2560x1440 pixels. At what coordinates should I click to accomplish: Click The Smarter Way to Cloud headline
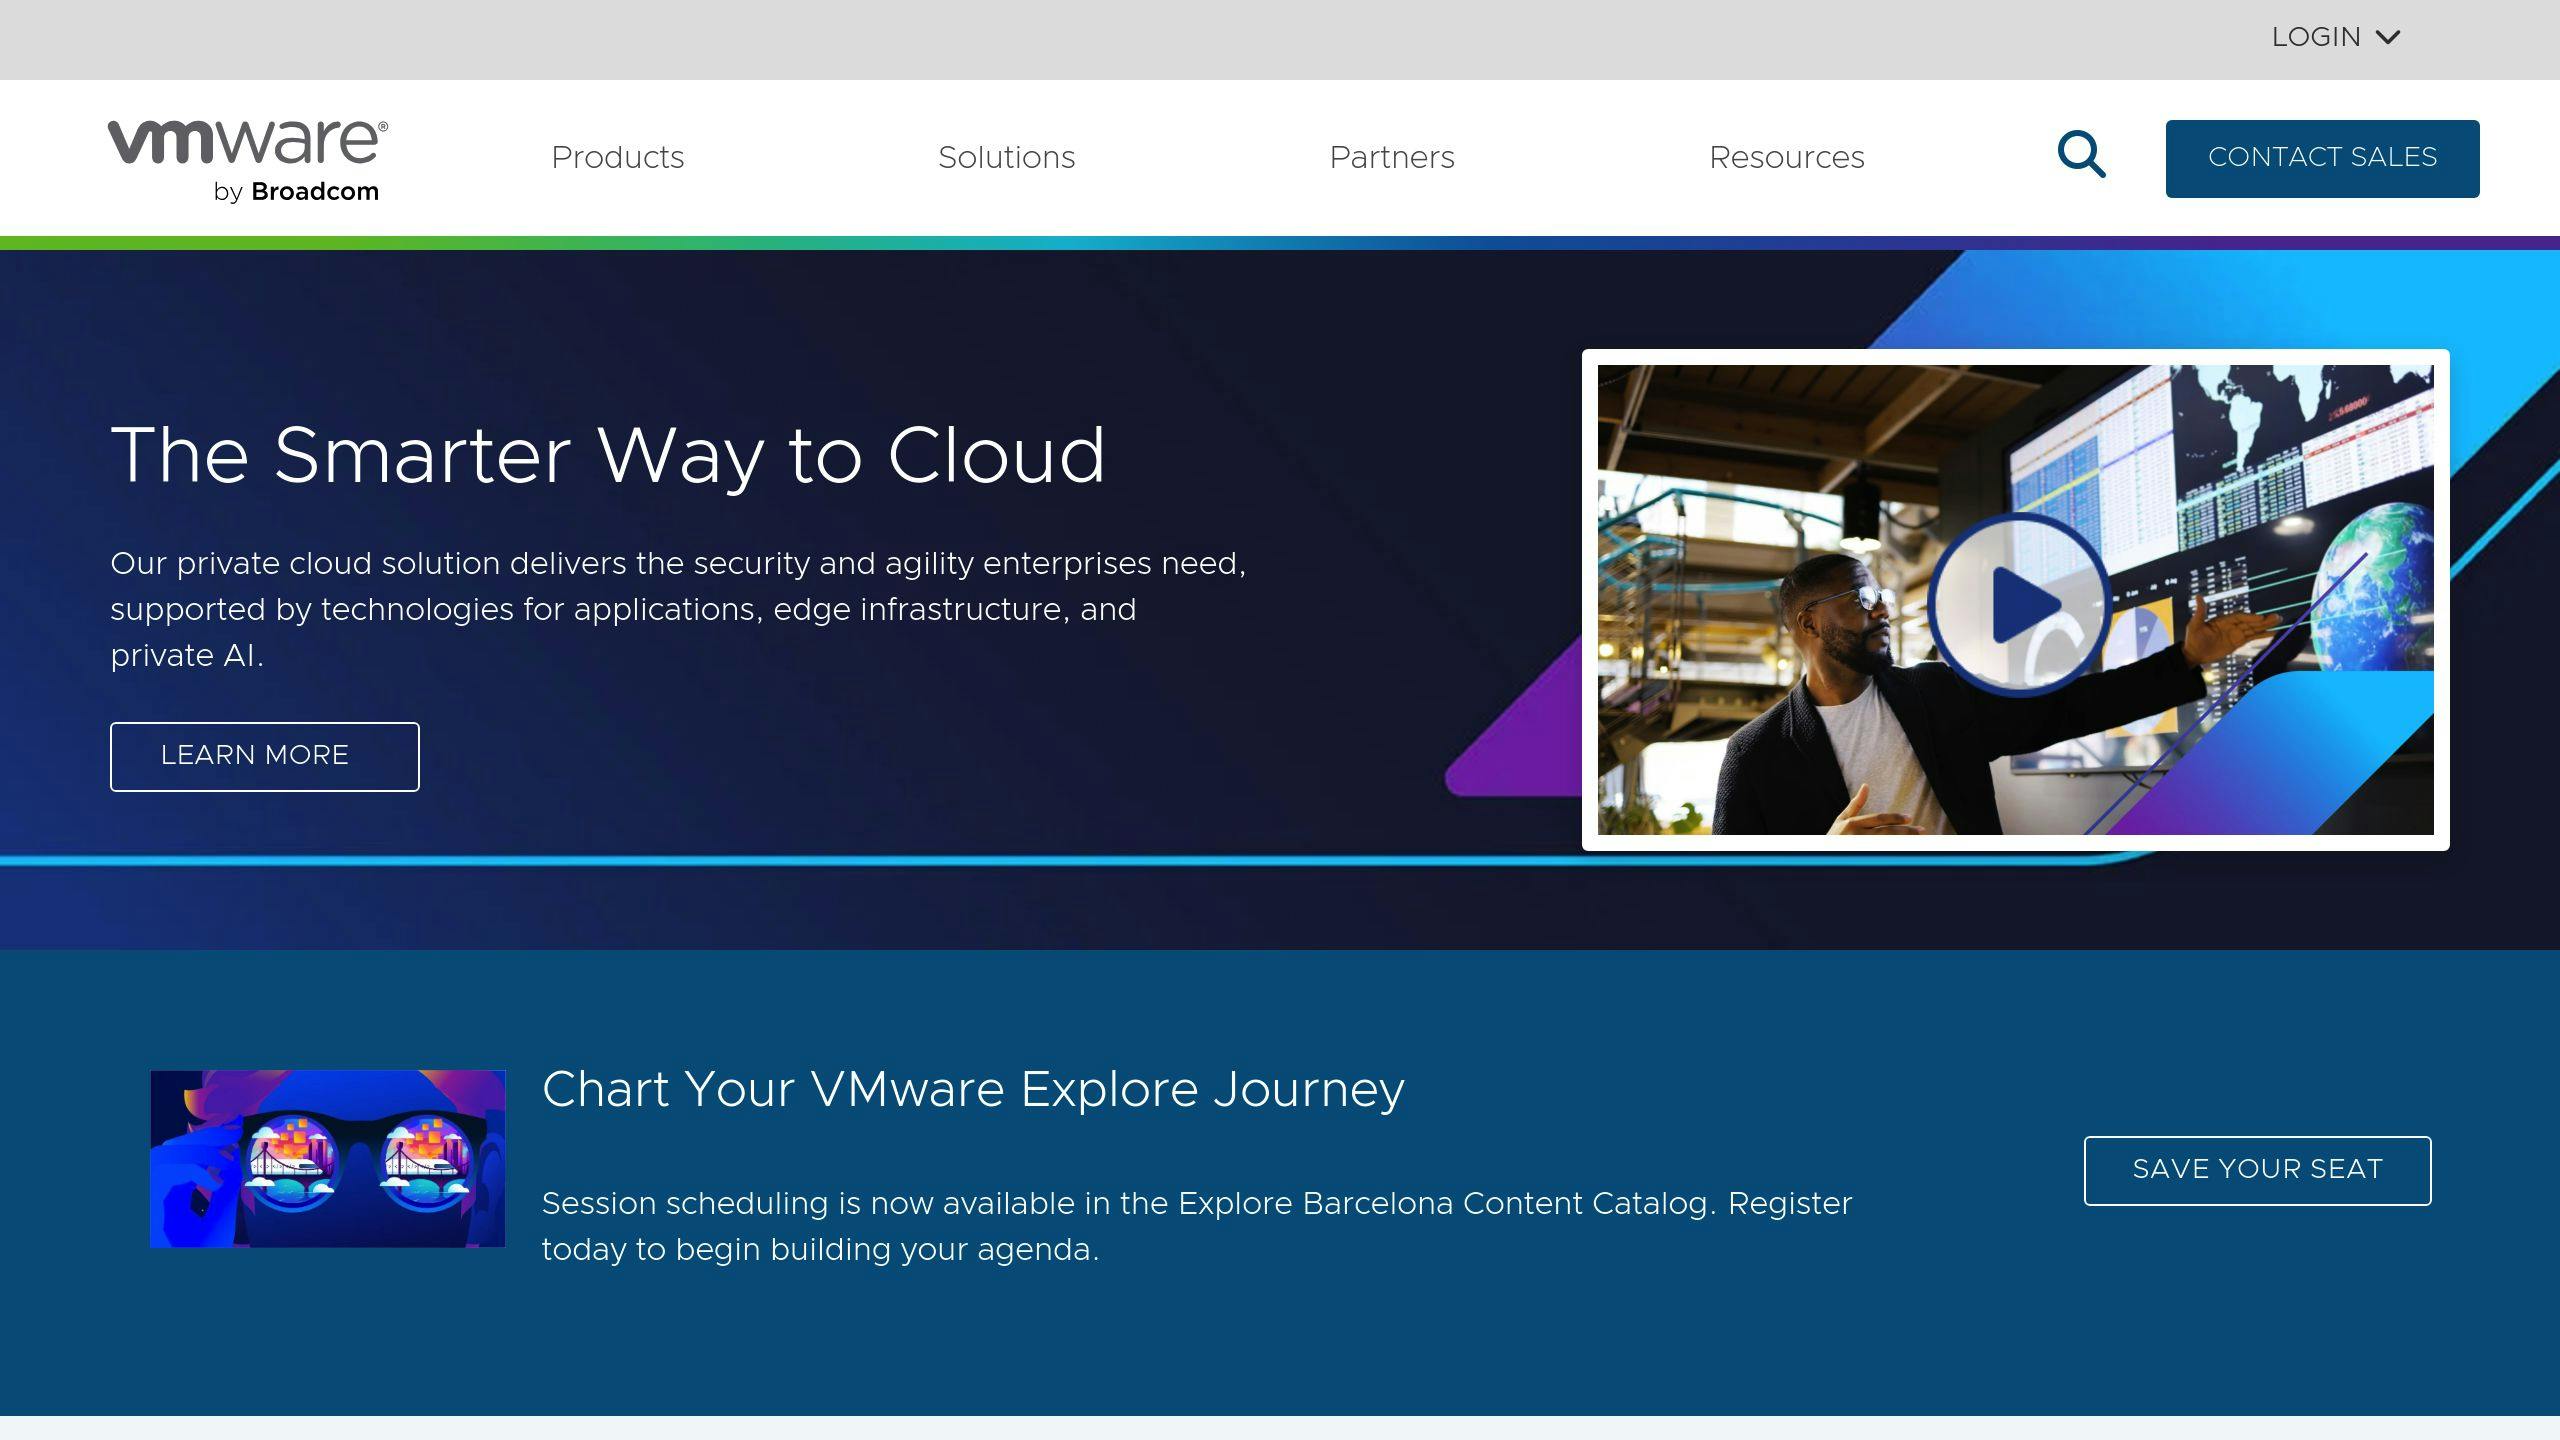tap(608, 457)
